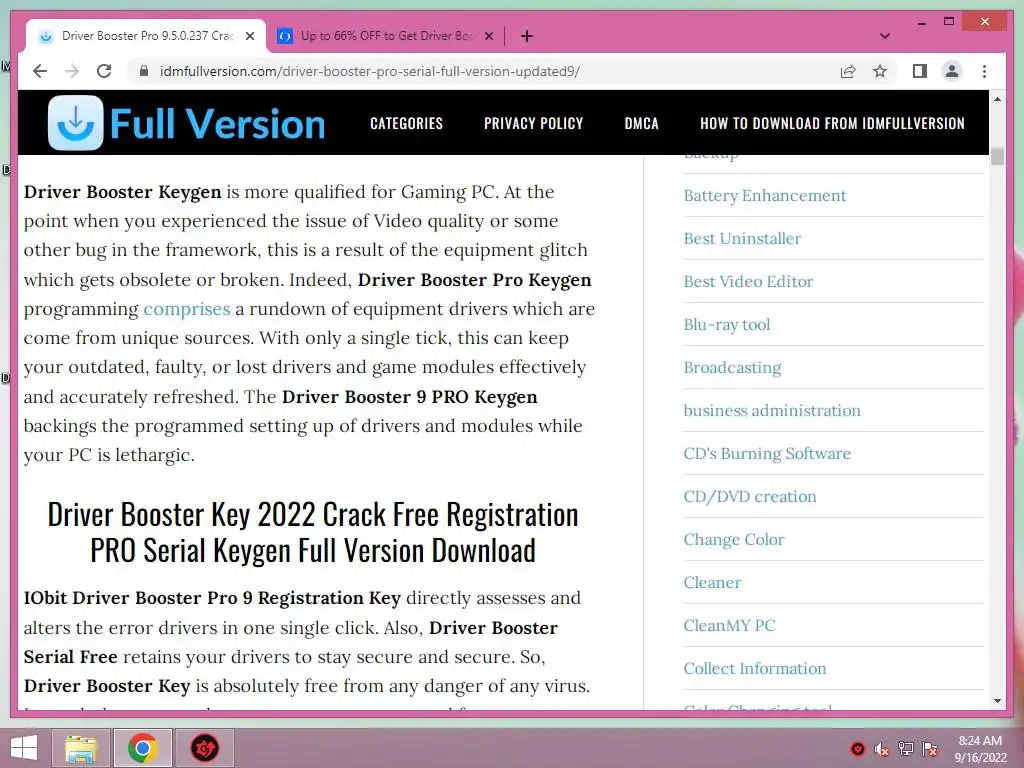Open the PRIVACY POLICY page
The width and height of the screenshot is (1024, 768).
click(x=534, y=123)
